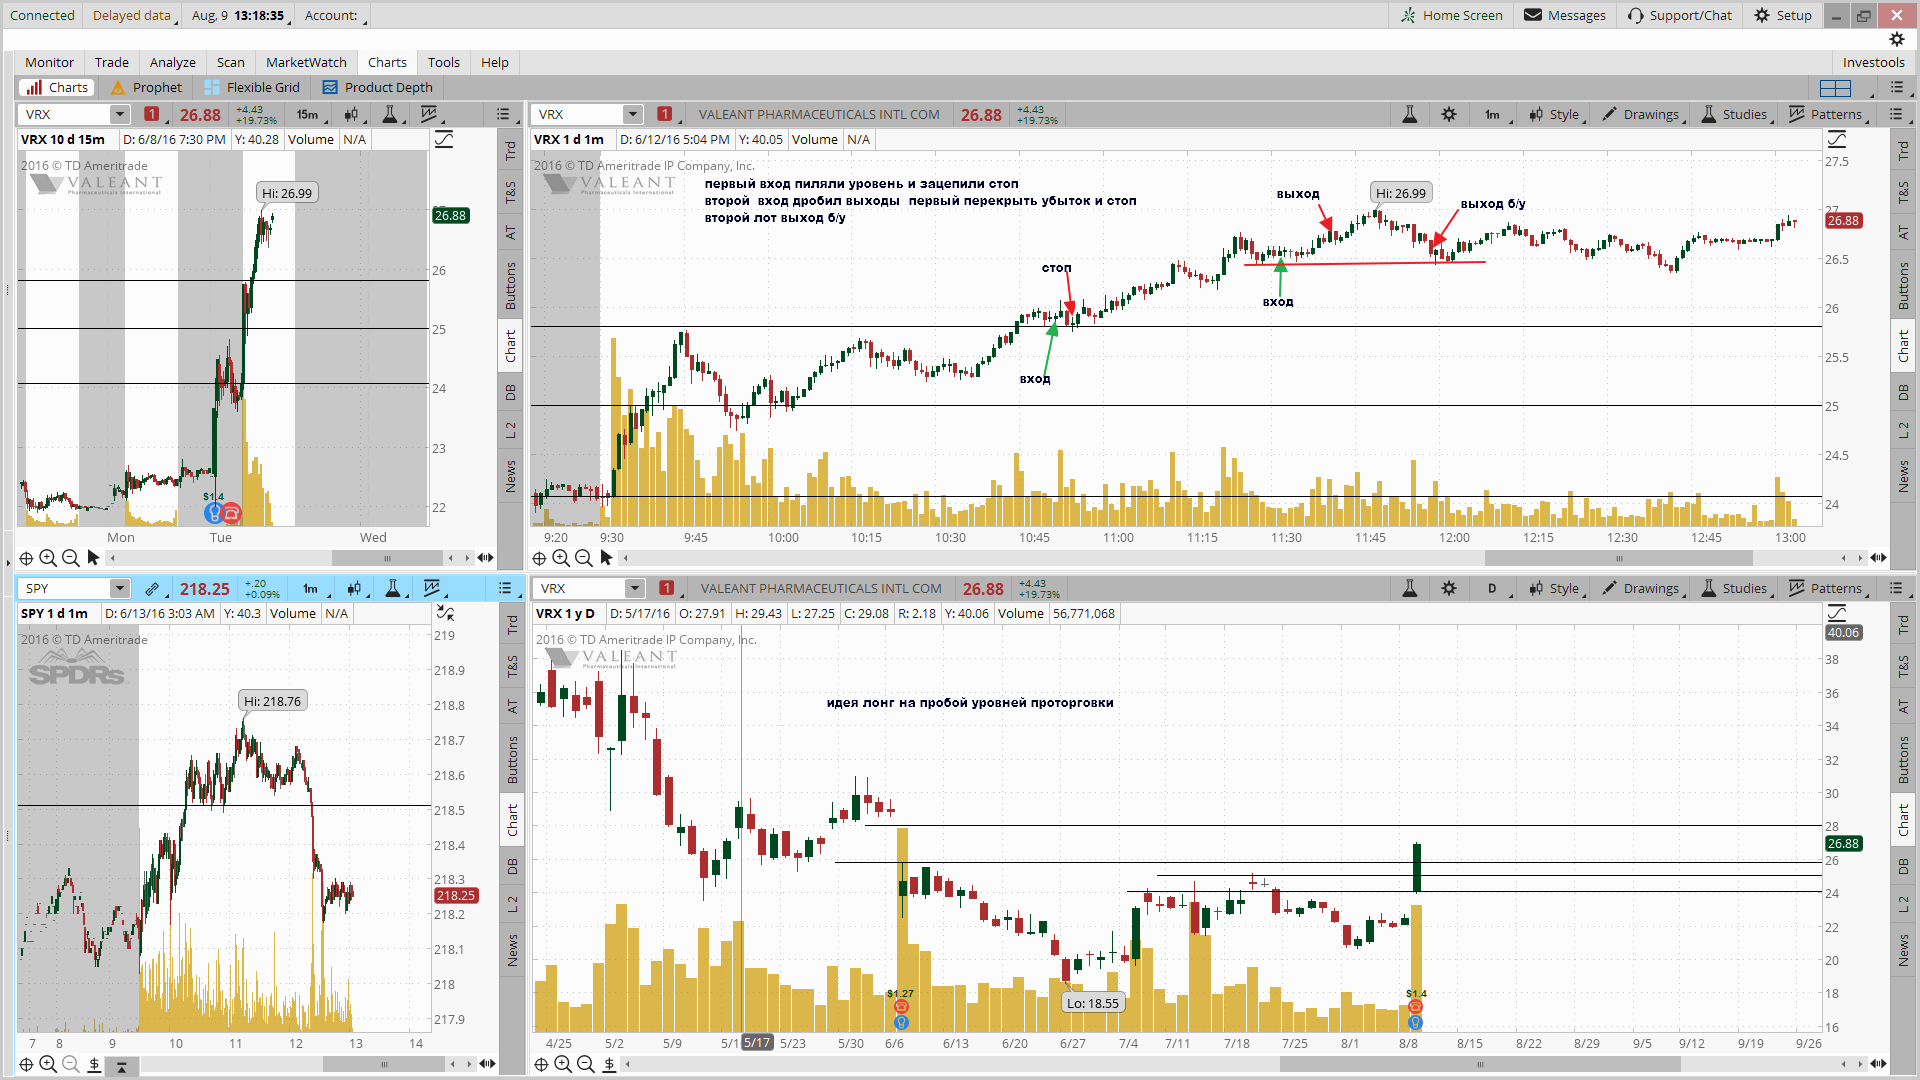The height and width of the screenshot is (1080, 1920).
Task: Open Studies menu in bottom-right chart
Action: coord(1735,588)
